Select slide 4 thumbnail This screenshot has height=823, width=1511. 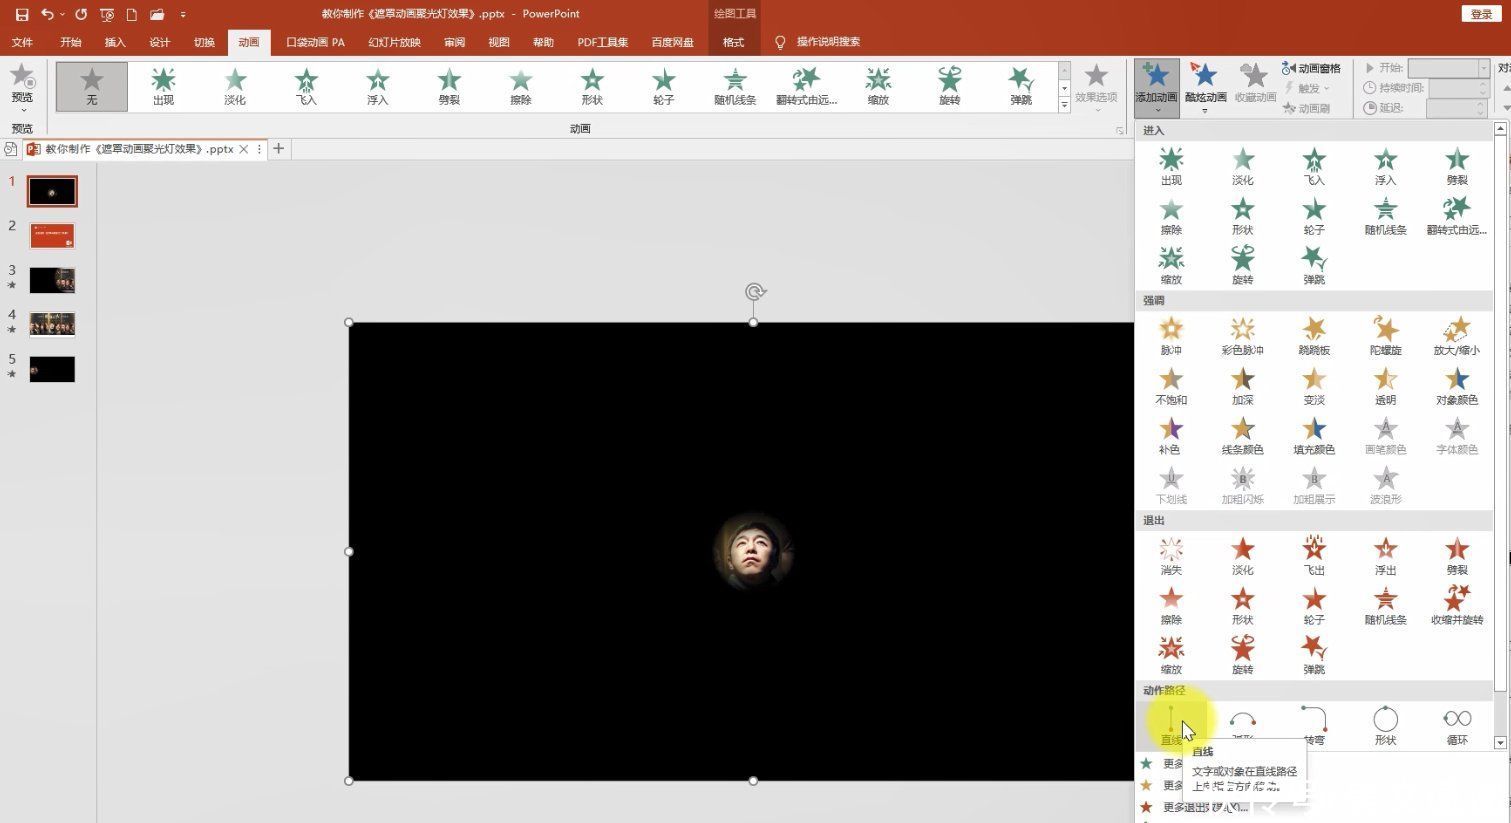[52, 324]
